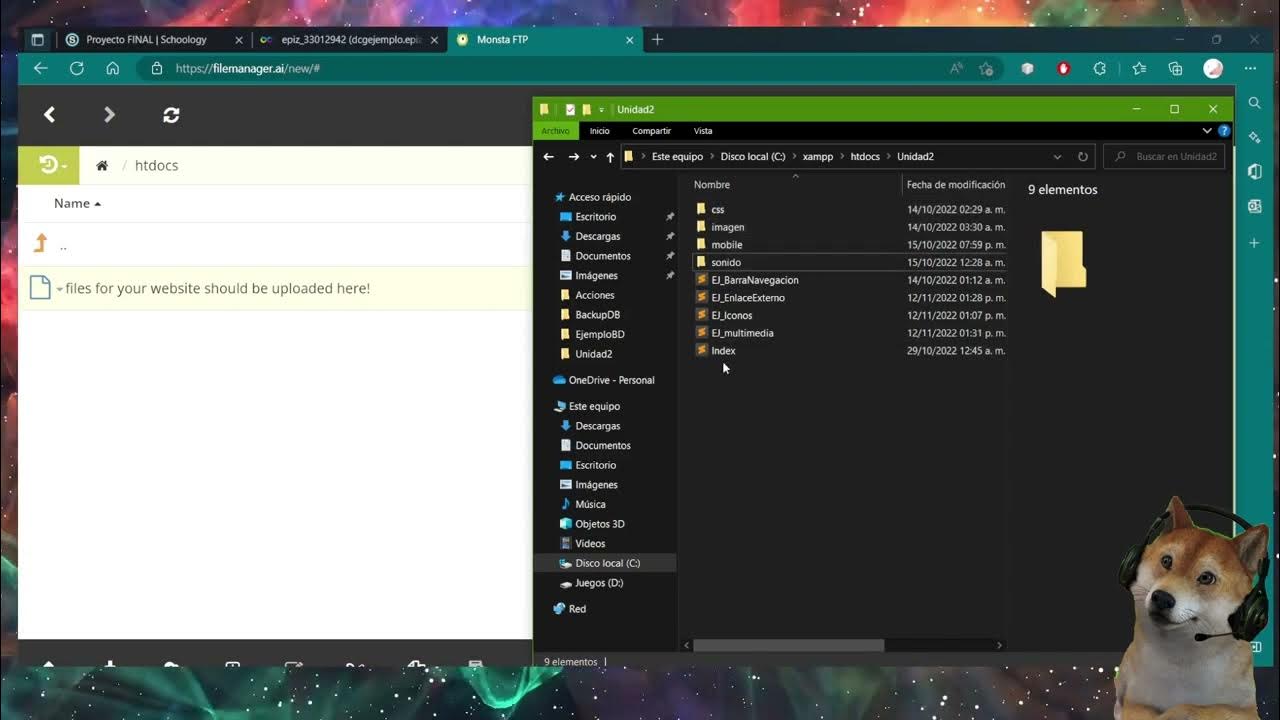Viewport: 1280px width, 720px height.
Task: Open the file options arrow beside the document icon
Action: 60,289
